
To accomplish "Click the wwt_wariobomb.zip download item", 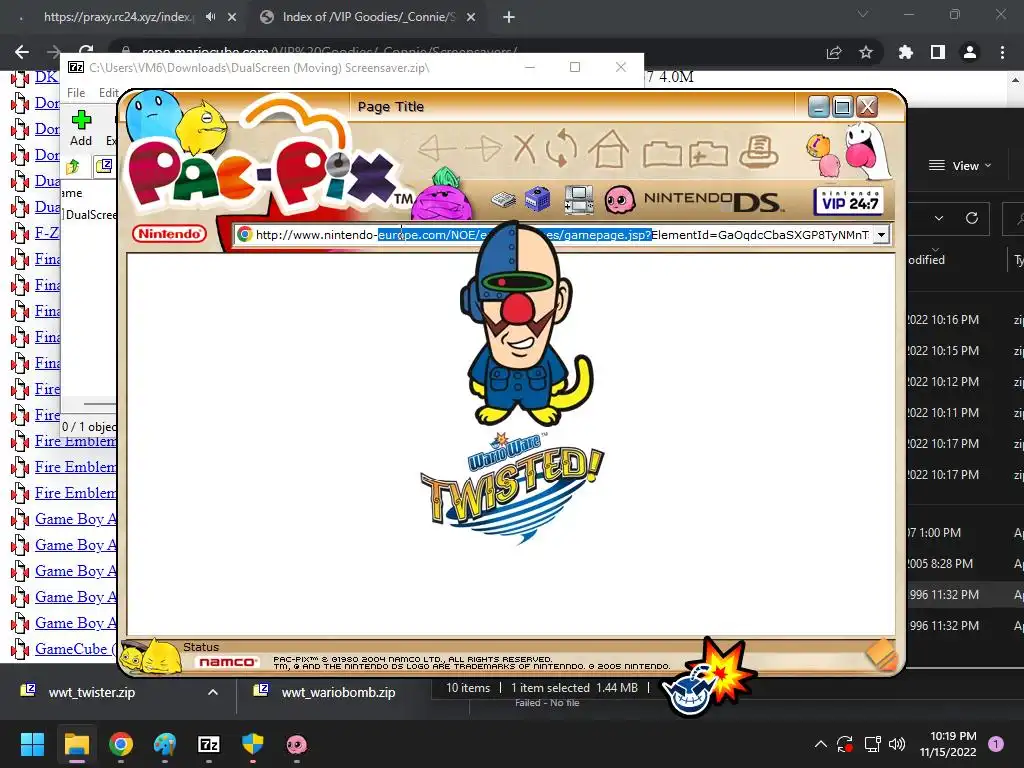I will tap(338, 692).
